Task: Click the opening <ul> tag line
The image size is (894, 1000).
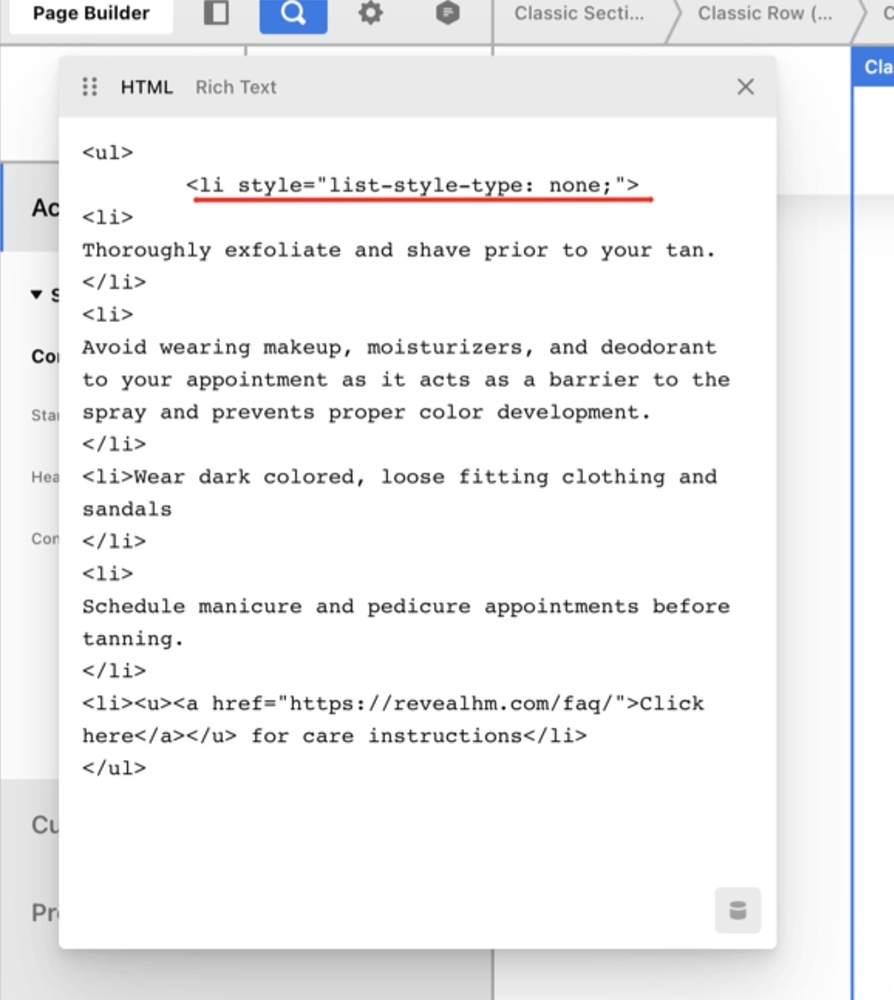Action: click(x=108, y=153)
